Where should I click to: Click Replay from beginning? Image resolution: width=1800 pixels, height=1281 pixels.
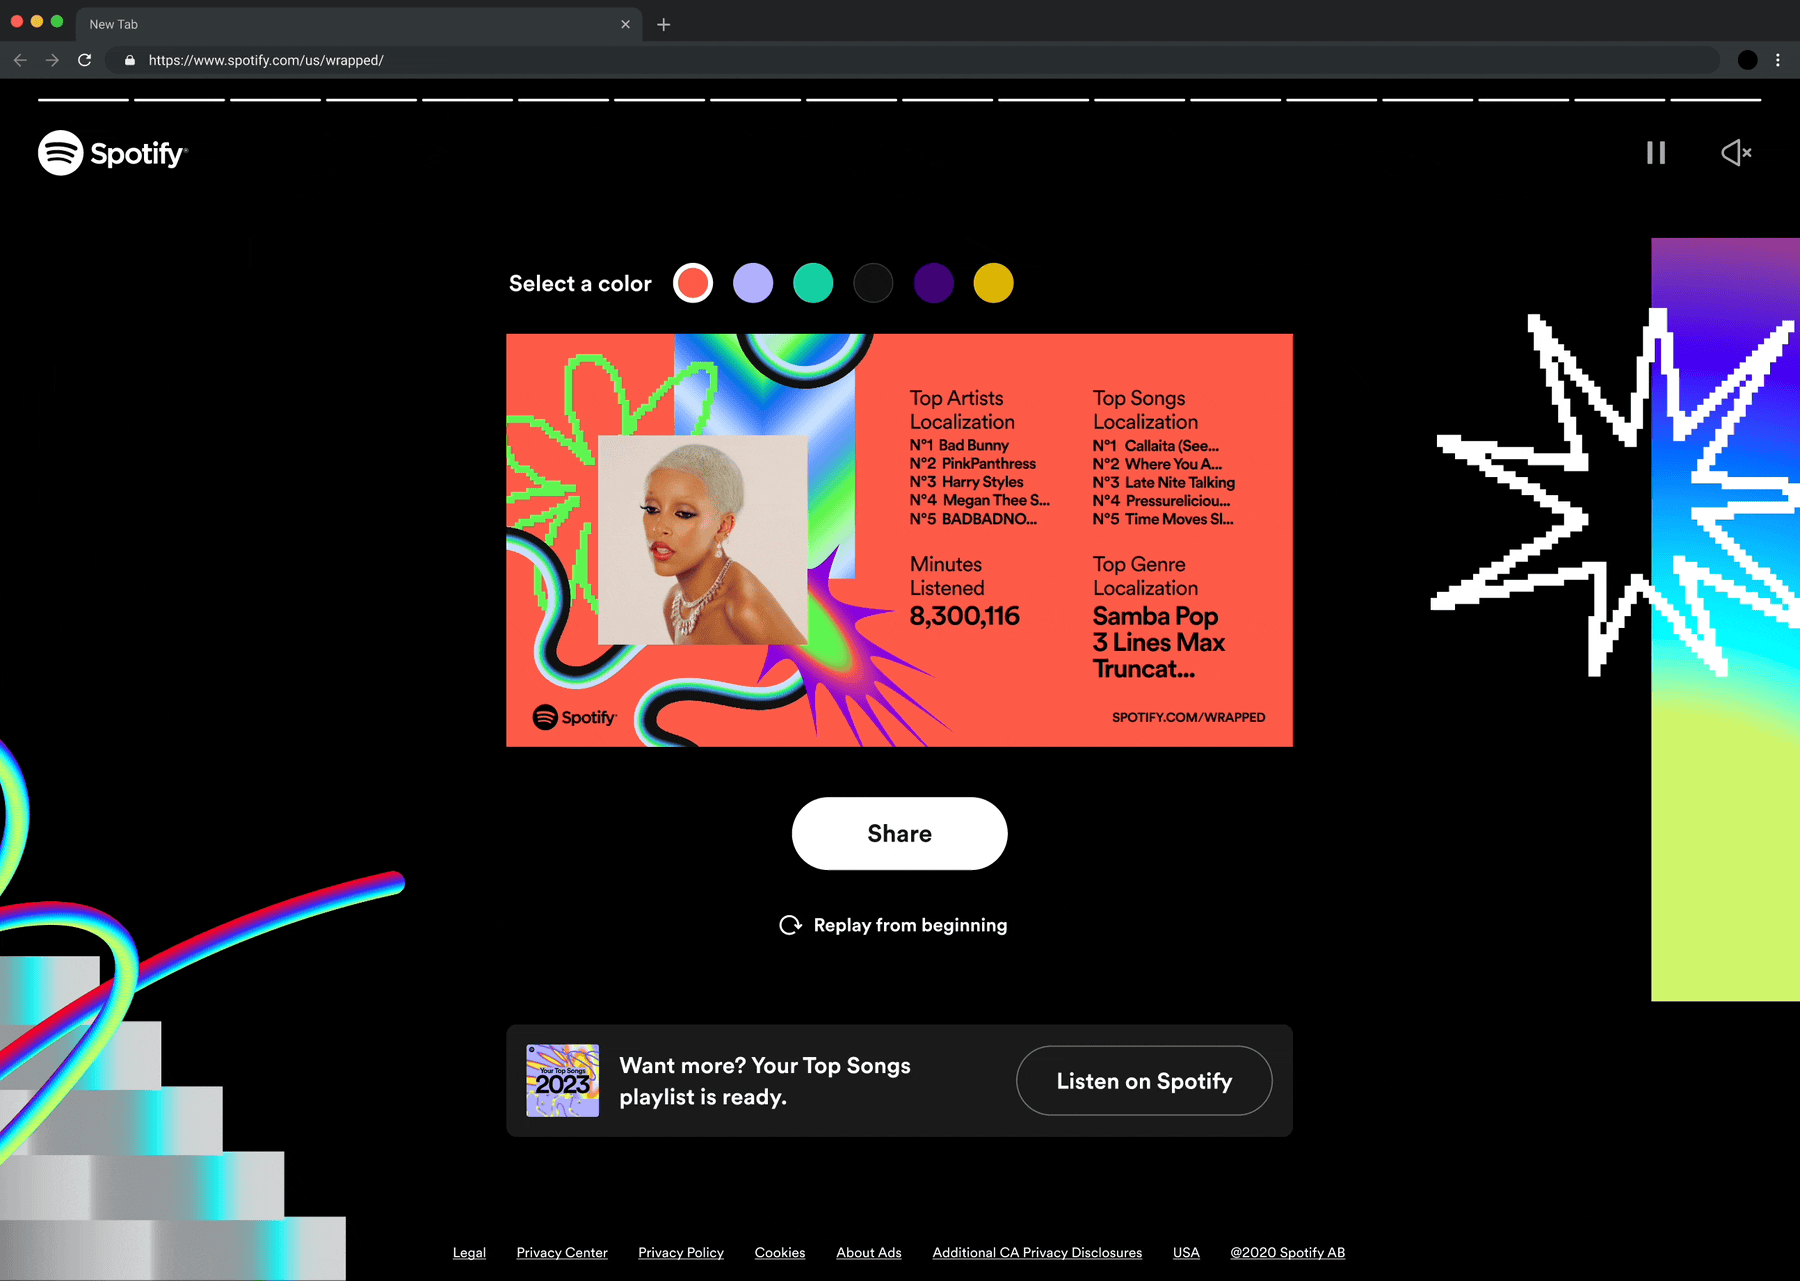(x=893, y=925)
